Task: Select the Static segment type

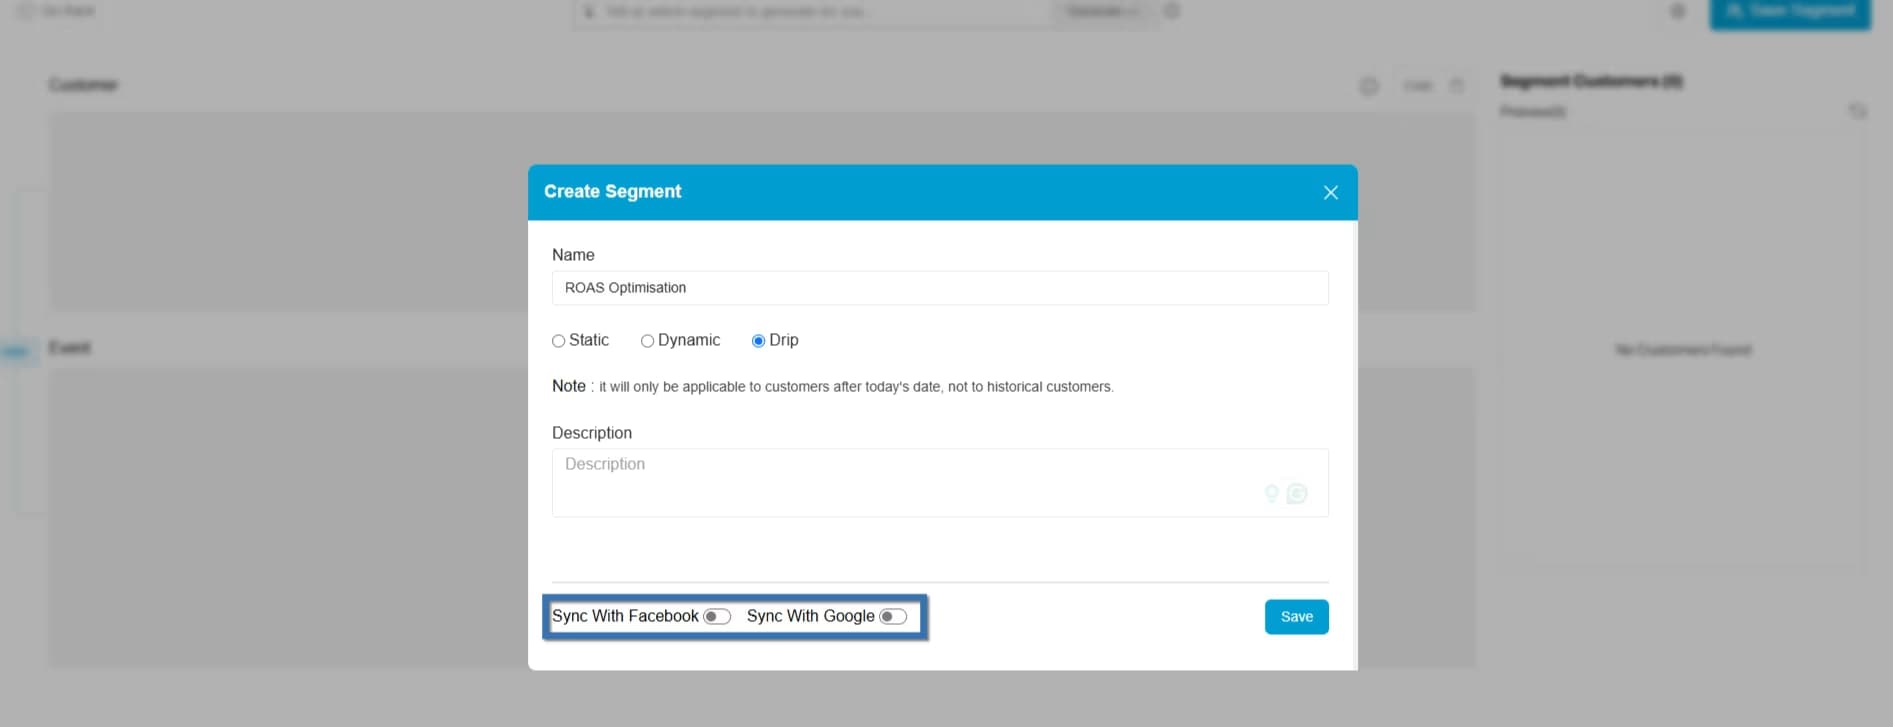Action: pyautogui.click(x=558, y=340)
